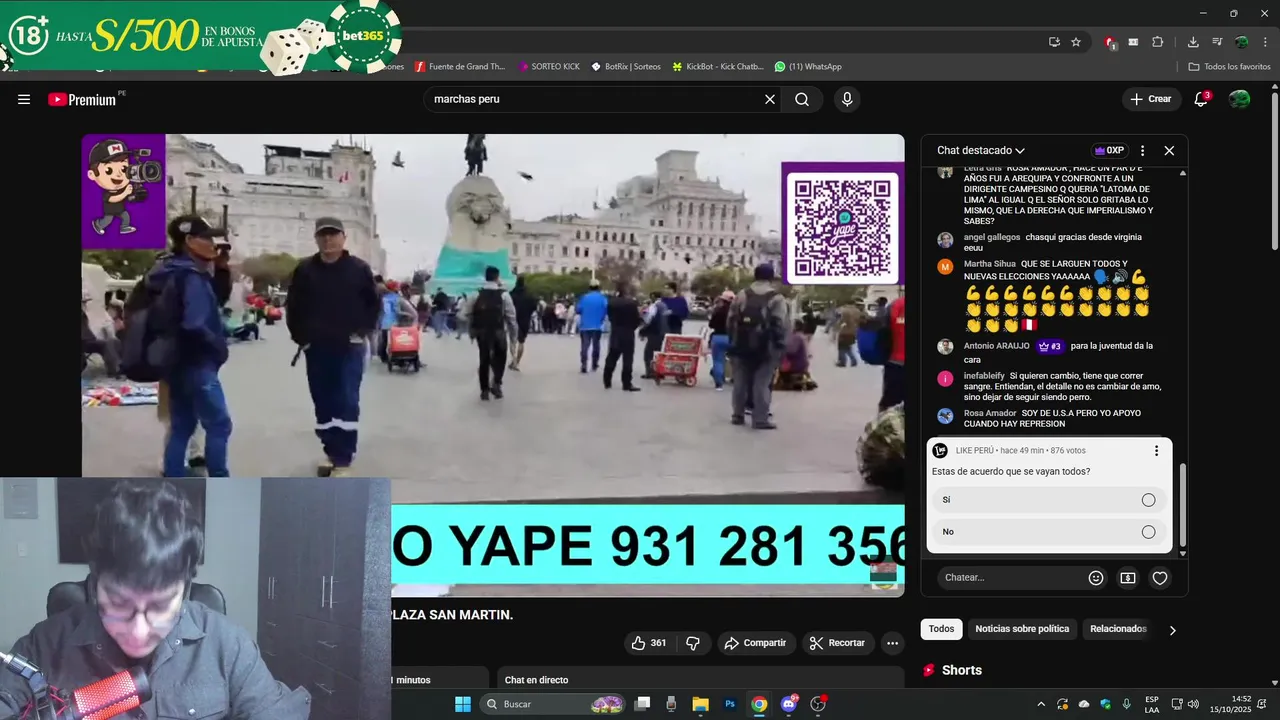Open '(11) WhatsApp' bookmark
This screenshot has width=1280, height=720.
[x=808, y=67]
